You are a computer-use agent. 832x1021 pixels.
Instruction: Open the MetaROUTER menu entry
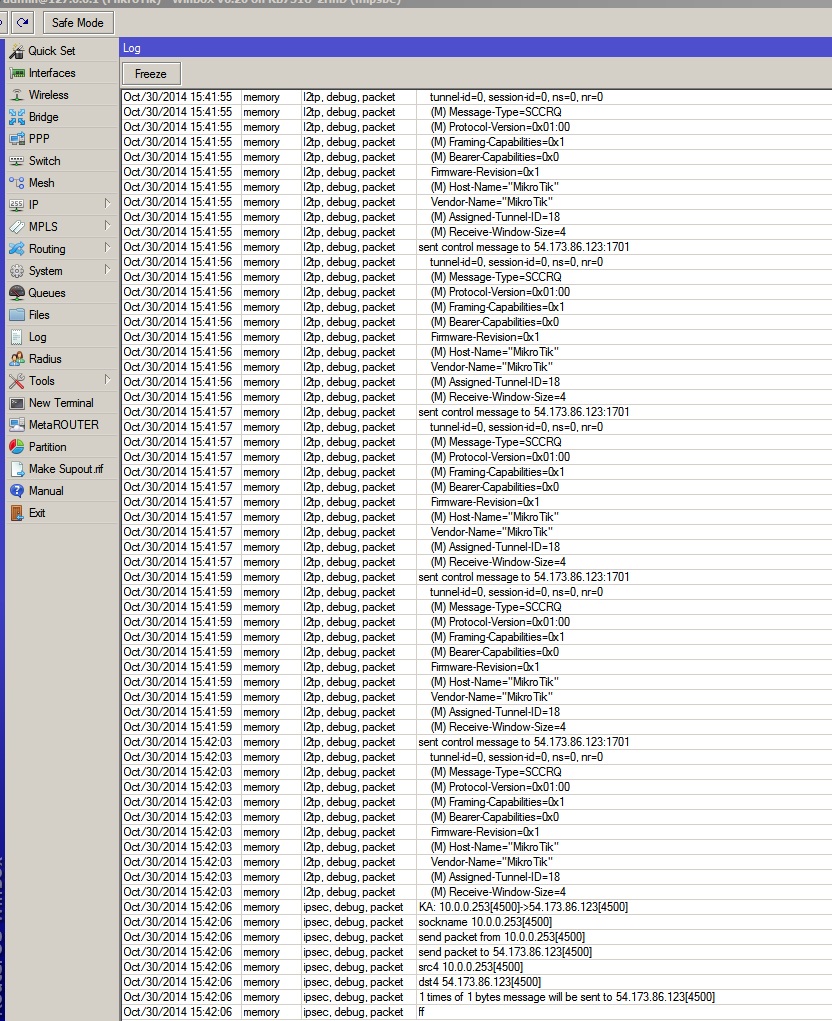point(62,425)
